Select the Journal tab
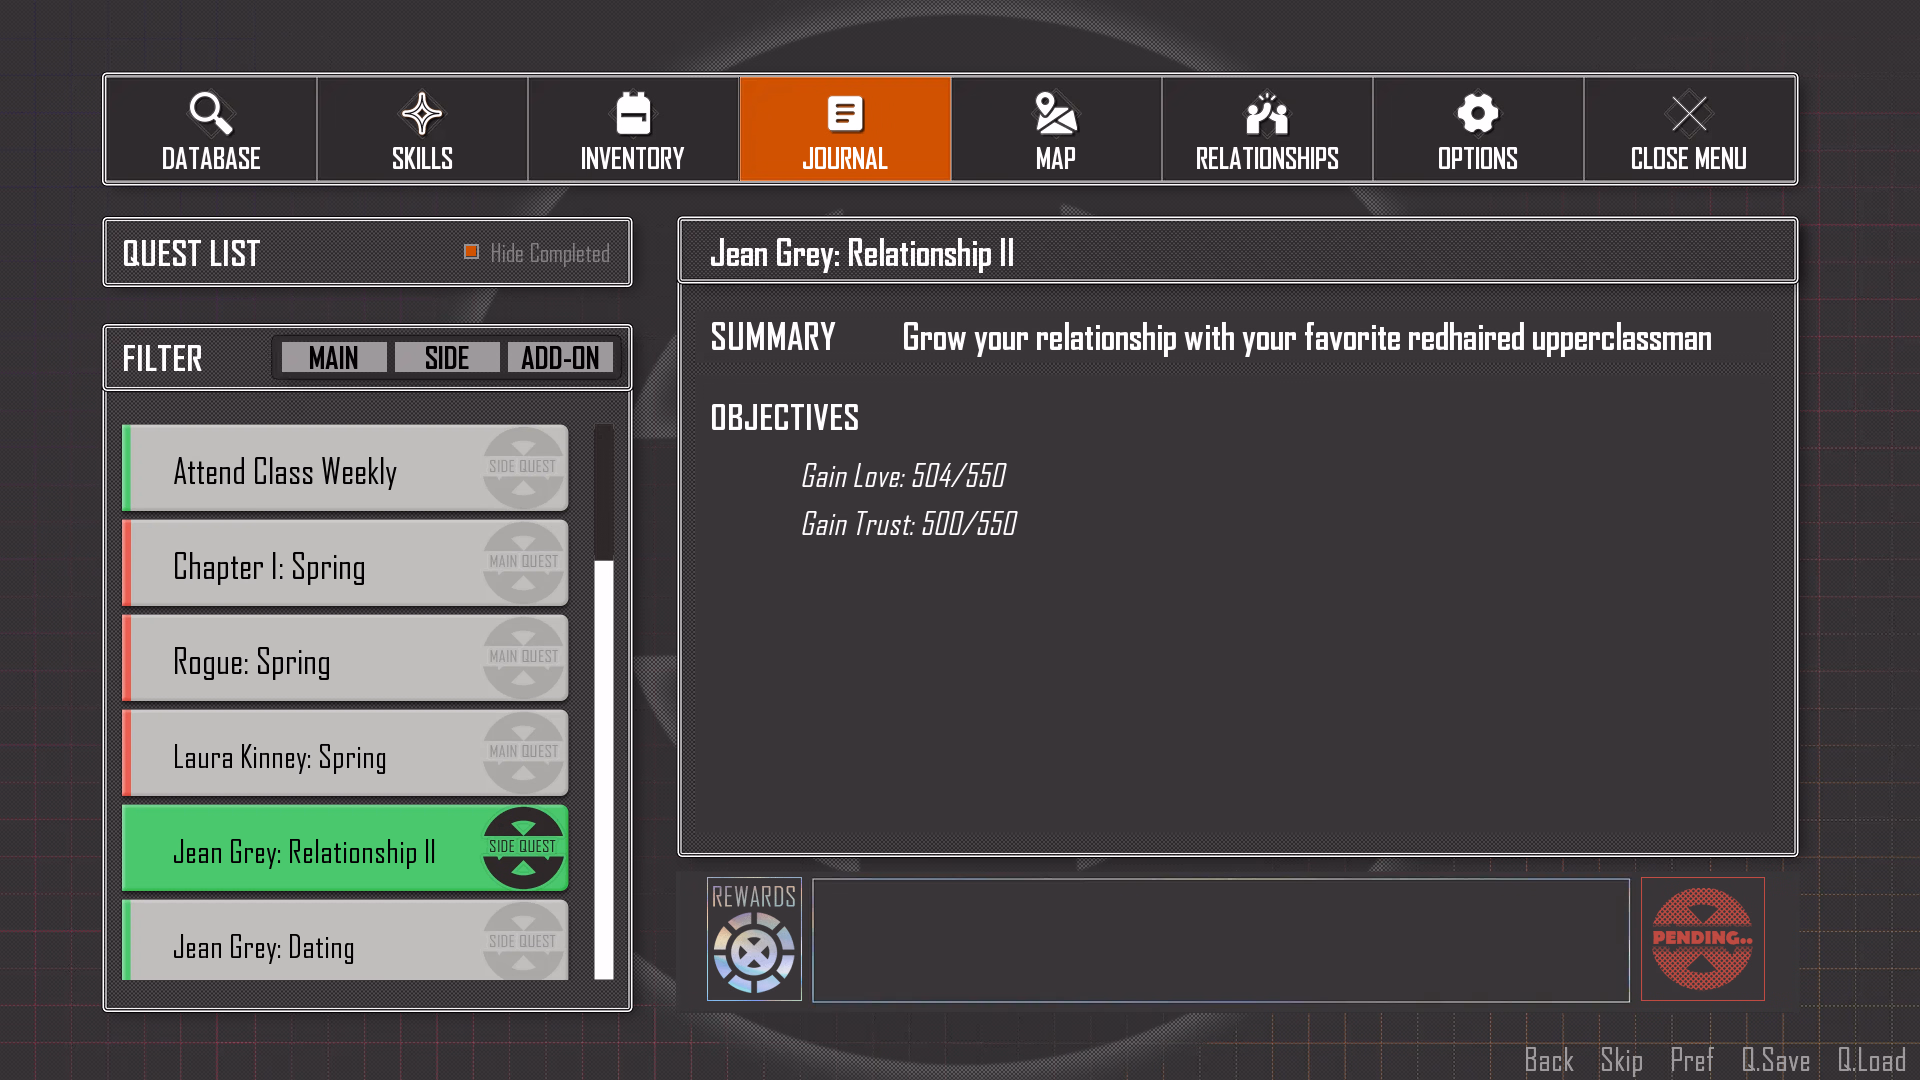1920x1080 pixels. click(x=845, y=130)
